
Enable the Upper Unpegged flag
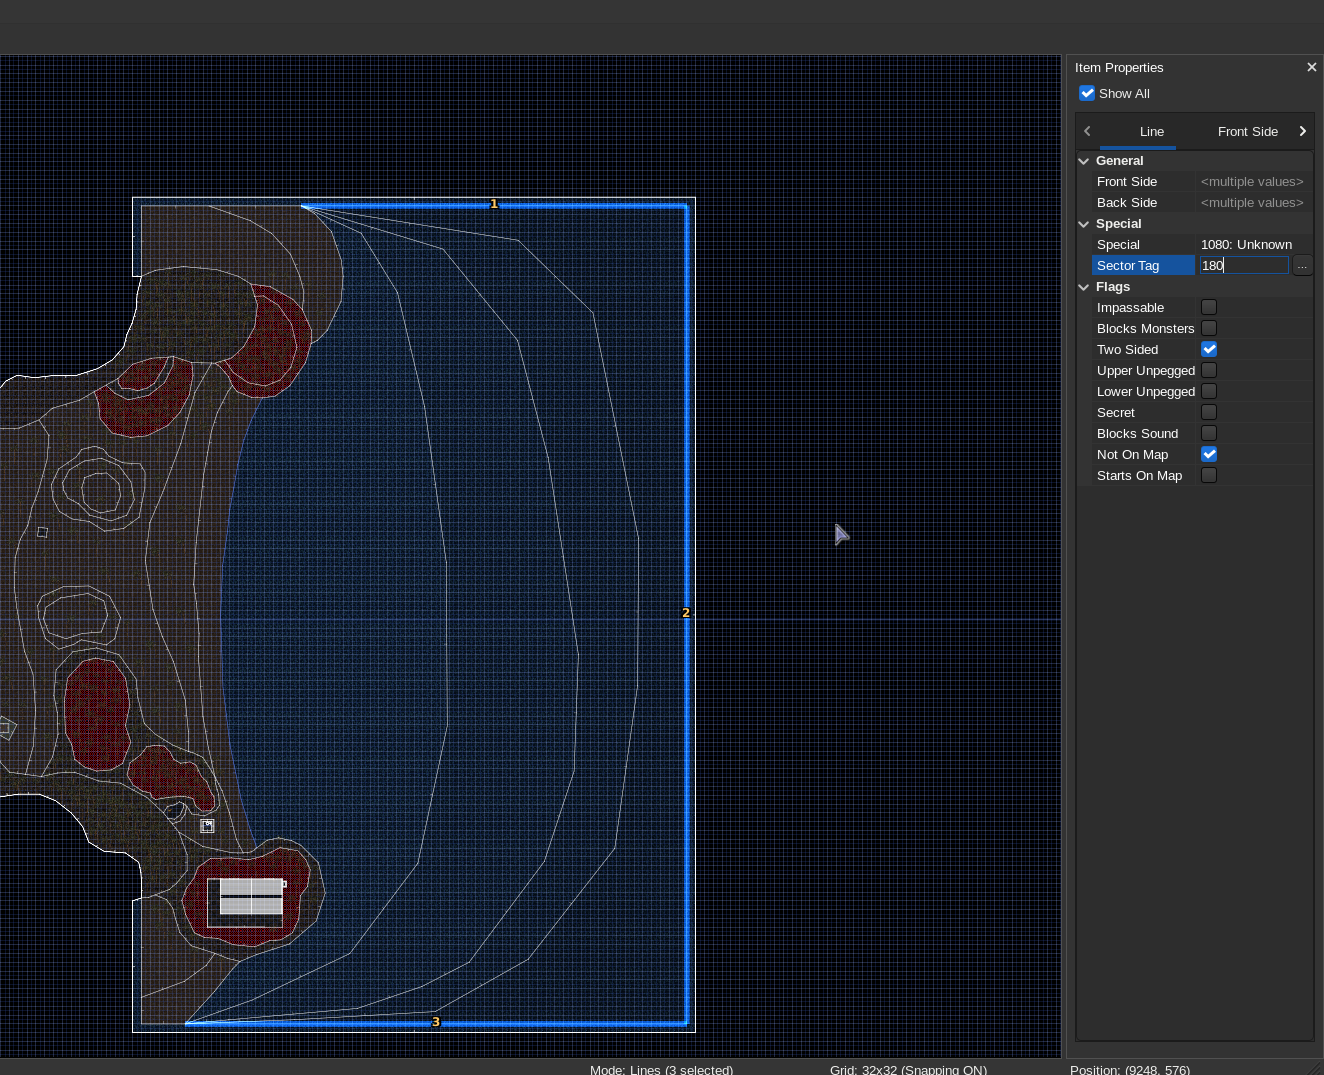pyautogui.click(x=1209, y=371)
